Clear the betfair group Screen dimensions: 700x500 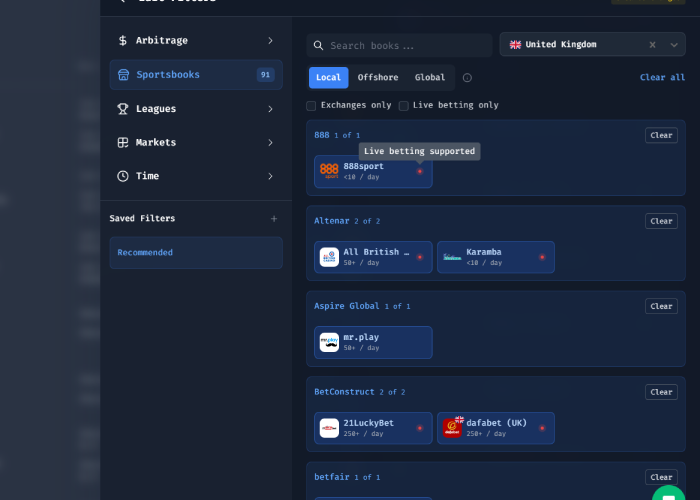point(661,477)
